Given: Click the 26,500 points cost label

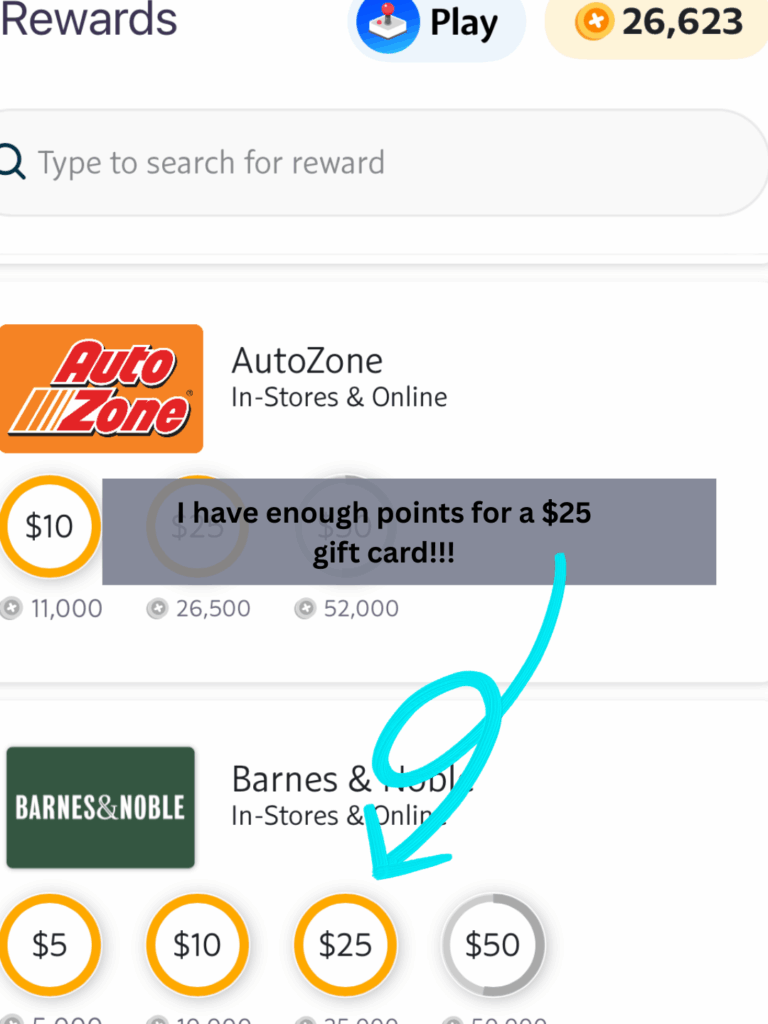Looking at the screenshot, I should point(212,608).
